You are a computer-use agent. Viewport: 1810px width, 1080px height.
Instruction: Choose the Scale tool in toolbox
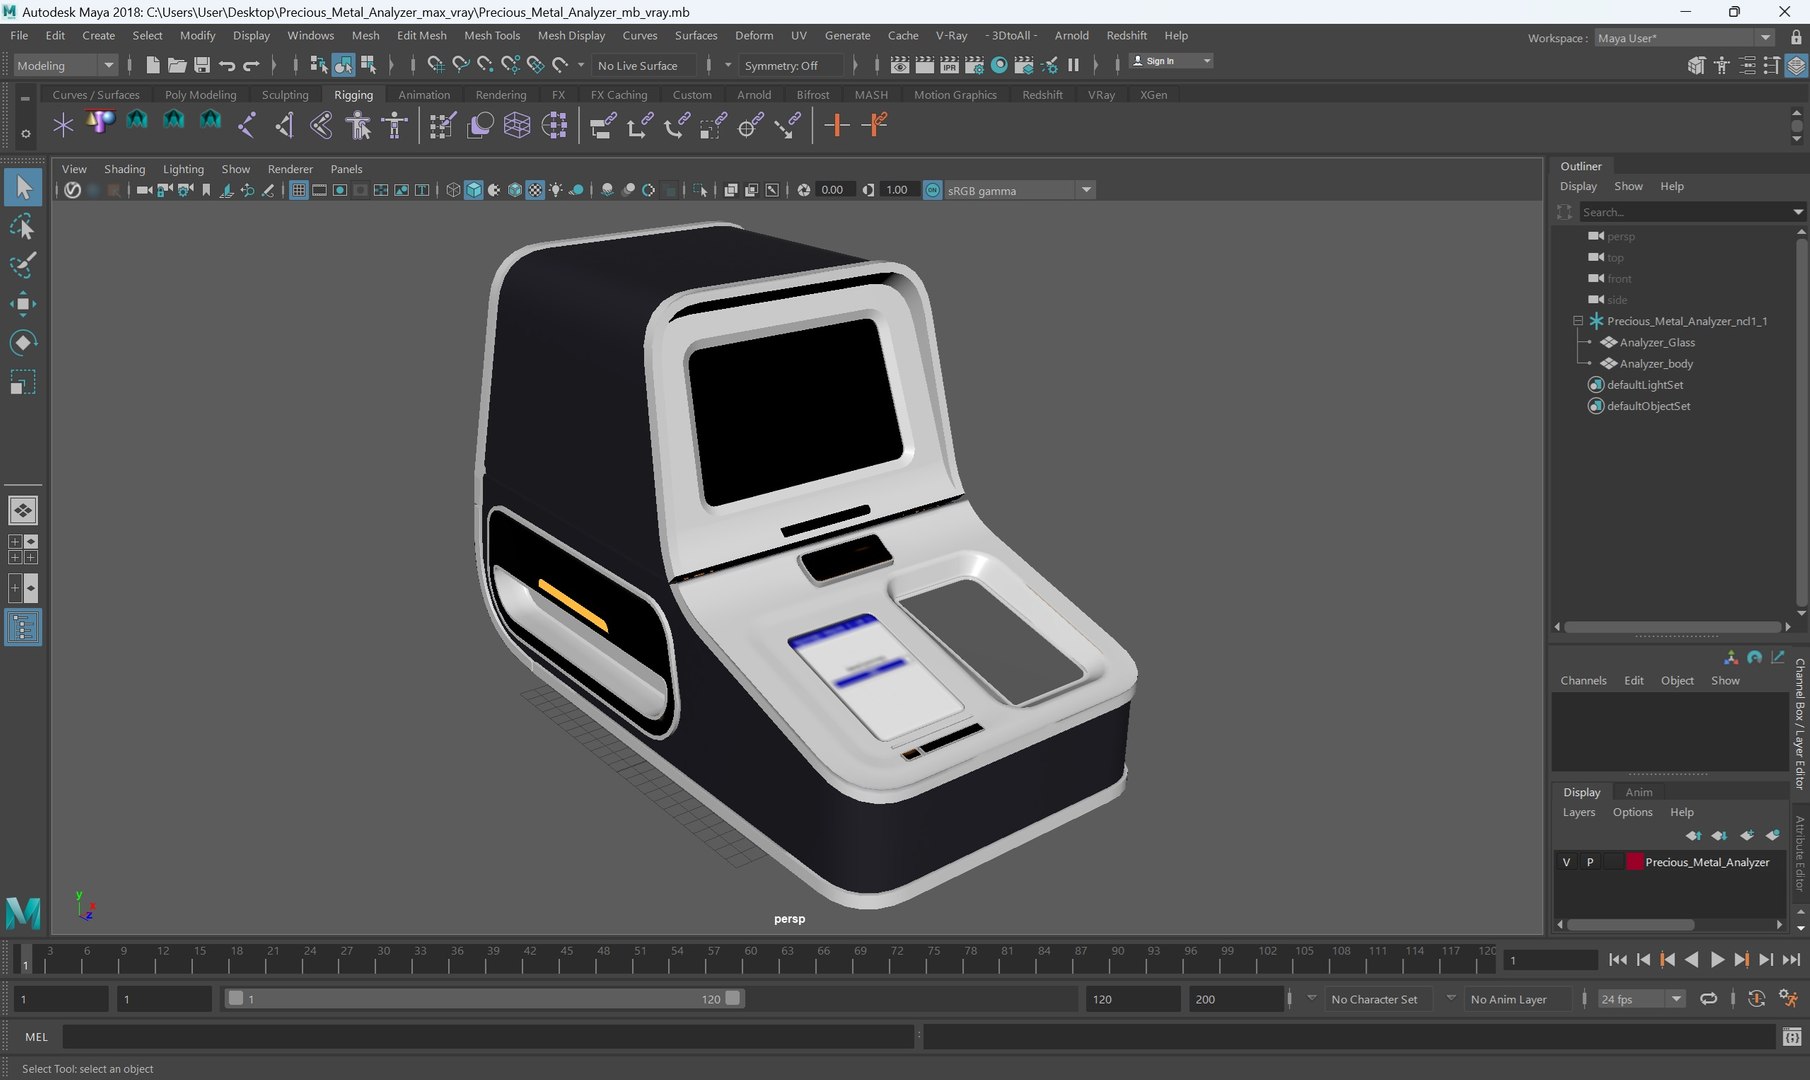tap(23, 382)
